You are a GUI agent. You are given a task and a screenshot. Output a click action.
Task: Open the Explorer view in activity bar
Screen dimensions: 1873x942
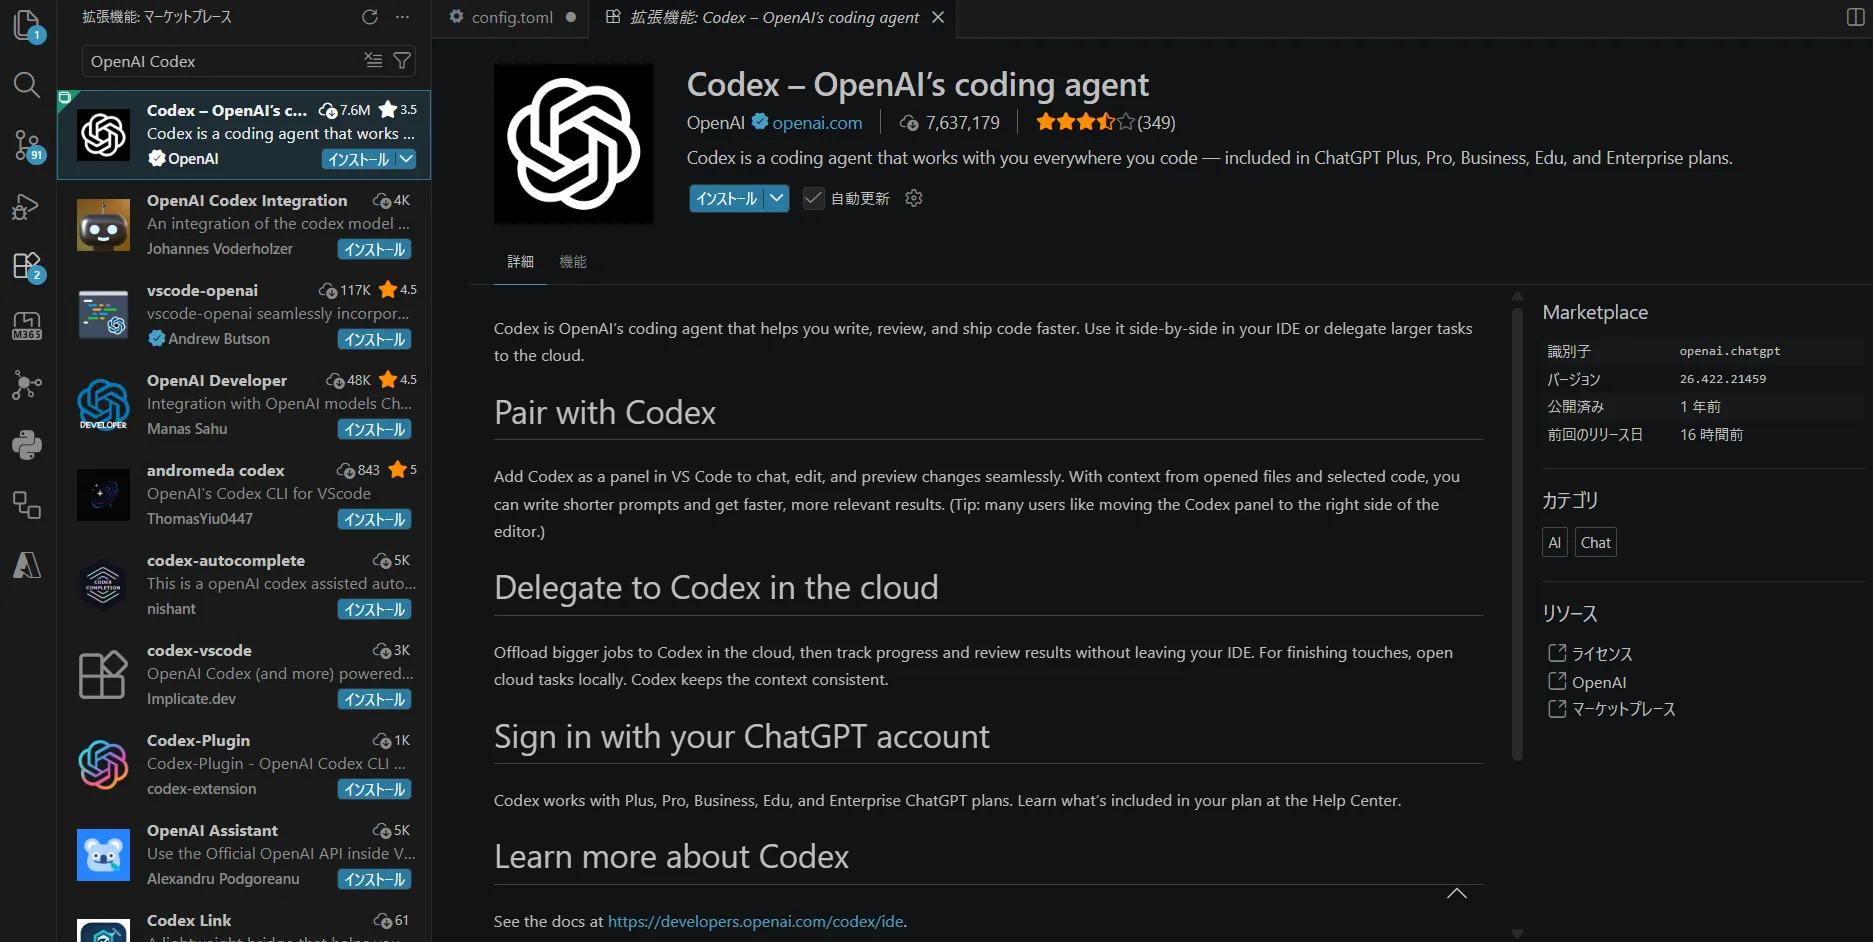coord(27,24)
